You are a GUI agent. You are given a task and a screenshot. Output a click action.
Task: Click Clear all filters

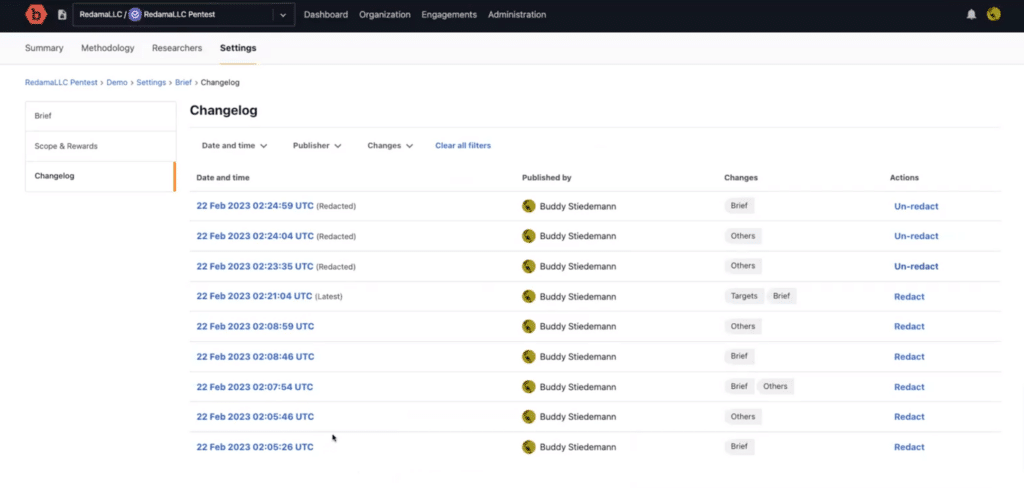click(463, 145)
